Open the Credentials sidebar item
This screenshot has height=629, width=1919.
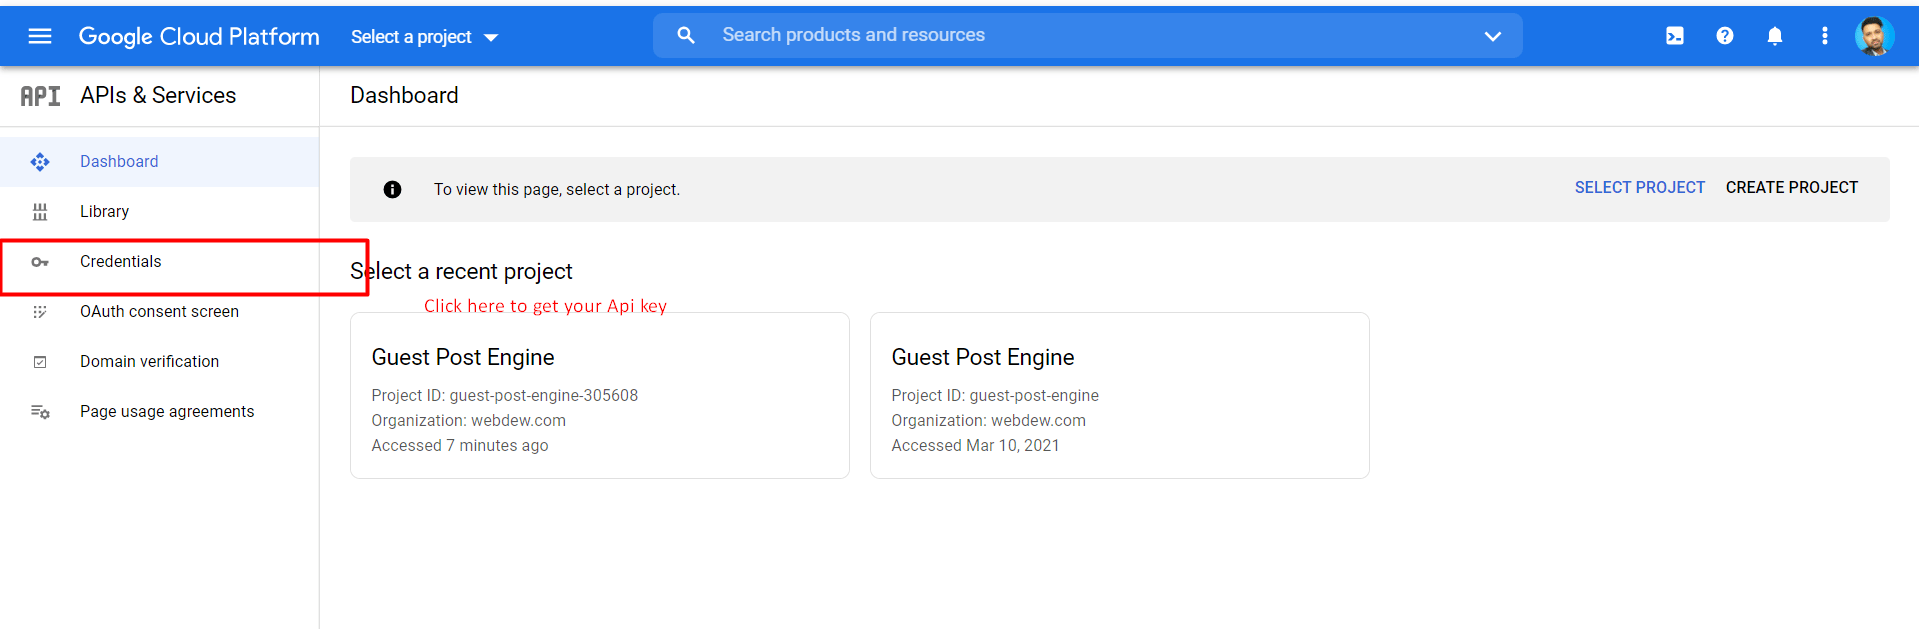pos(120,262)
